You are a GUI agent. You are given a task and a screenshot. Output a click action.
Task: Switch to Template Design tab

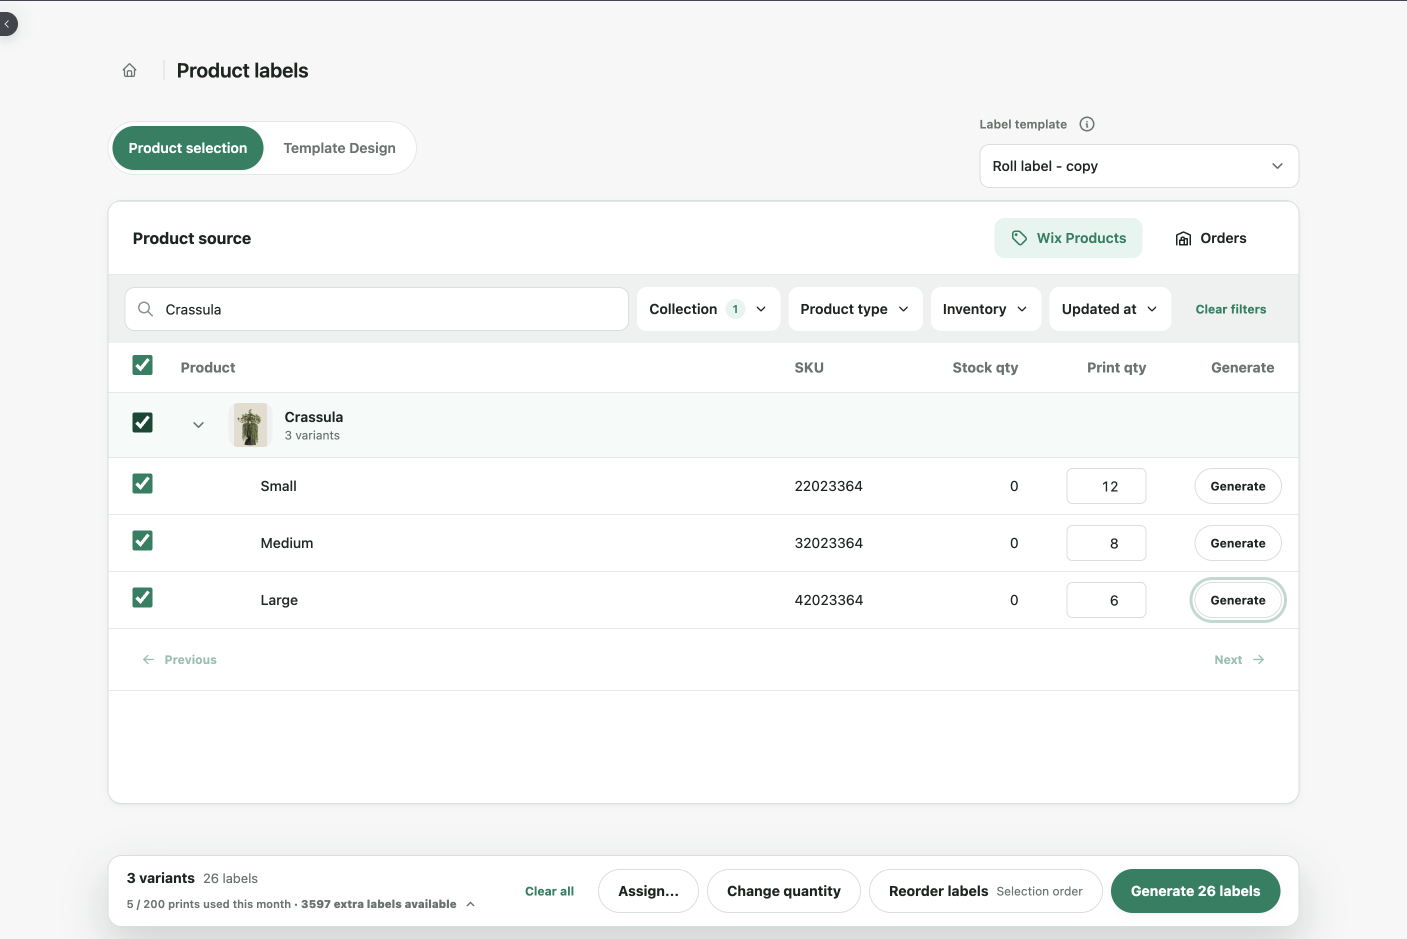[340, 148]
